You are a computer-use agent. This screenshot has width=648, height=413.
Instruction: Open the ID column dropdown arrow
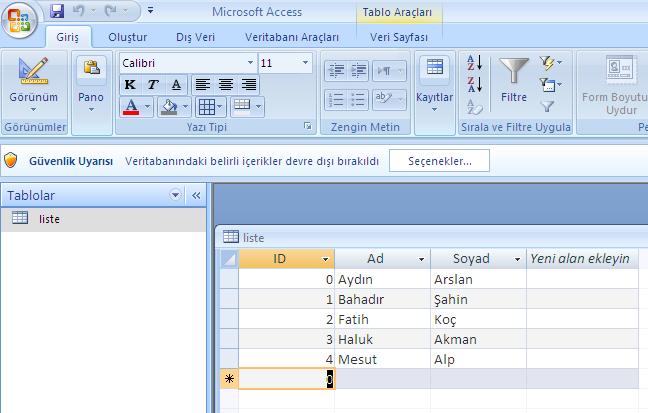pyautogui.click(x=326, y=259)
